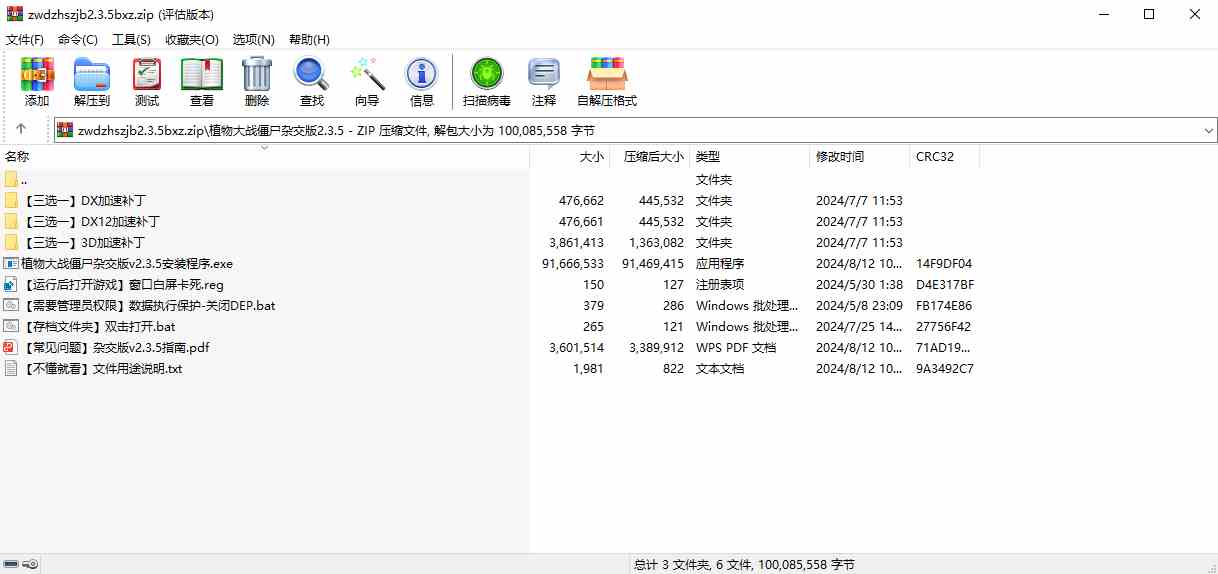Sort by 名称 column header
Image resolution: width=1218 pixels, height=574 pixels.
click(x=265, y=157)
